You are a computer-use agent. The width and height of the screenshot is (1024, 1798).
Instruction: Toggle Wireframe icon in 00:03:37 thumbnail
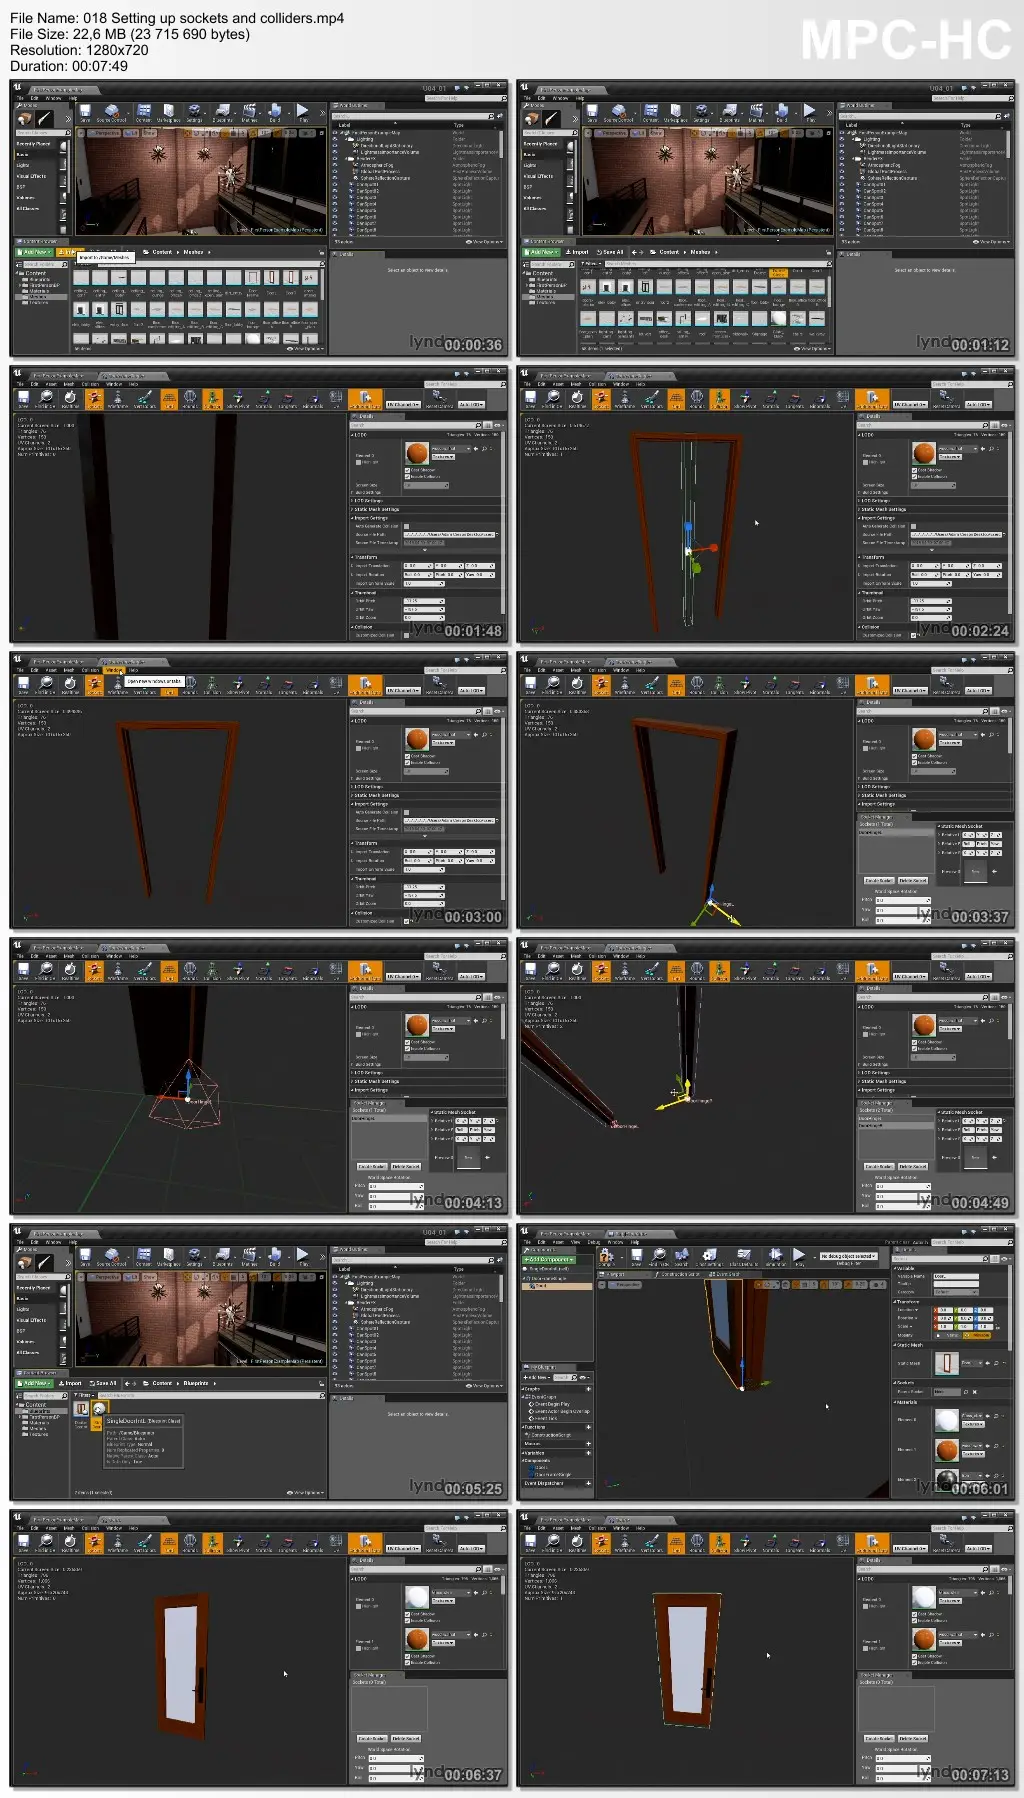click(625, 684)
